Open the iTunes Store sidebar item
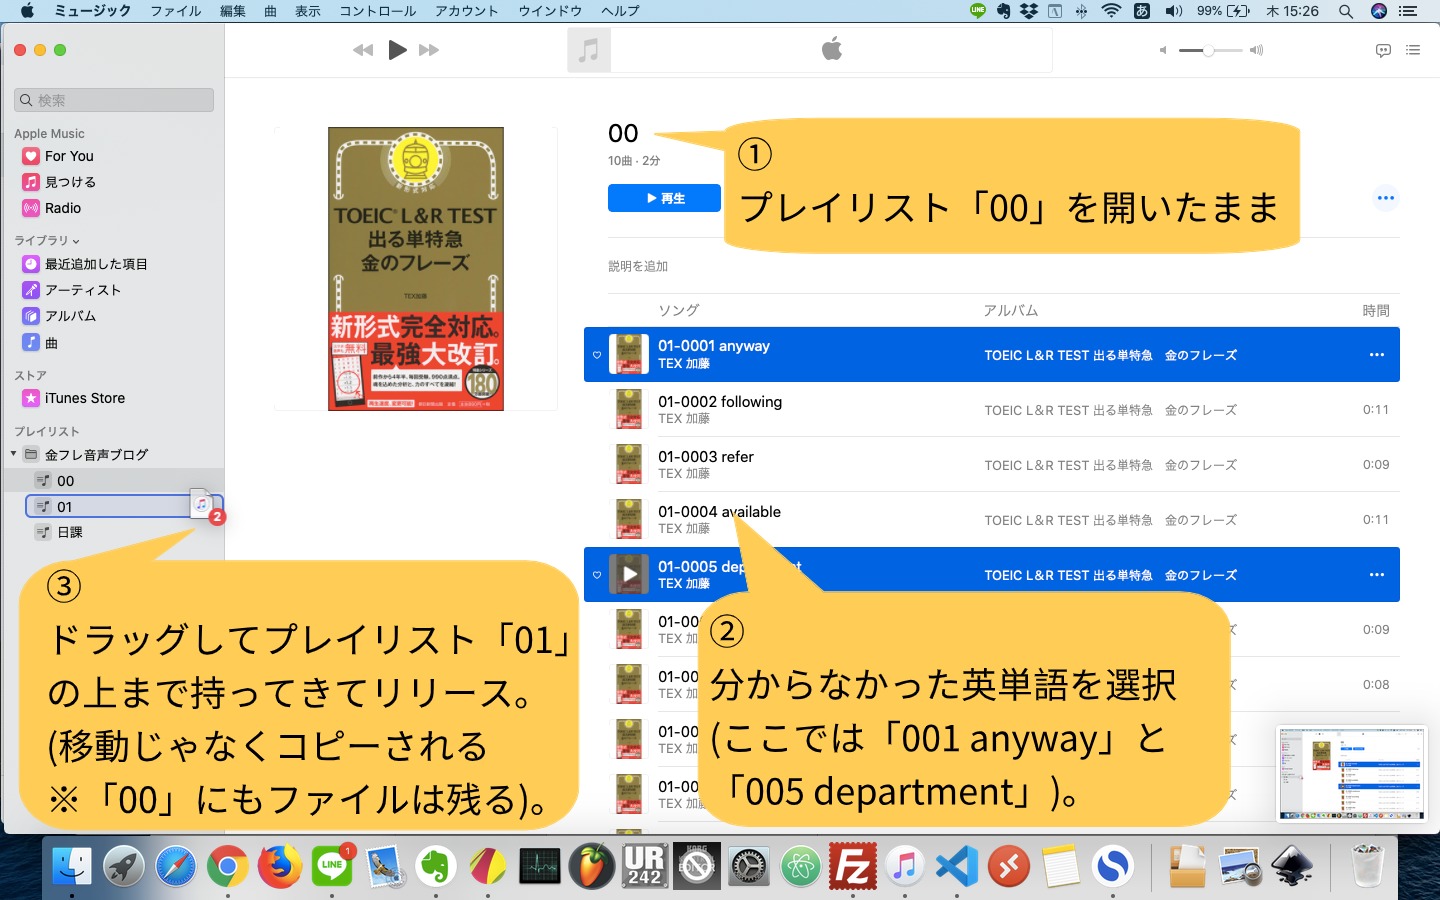 pyautogui.click(x=84, y=397)
